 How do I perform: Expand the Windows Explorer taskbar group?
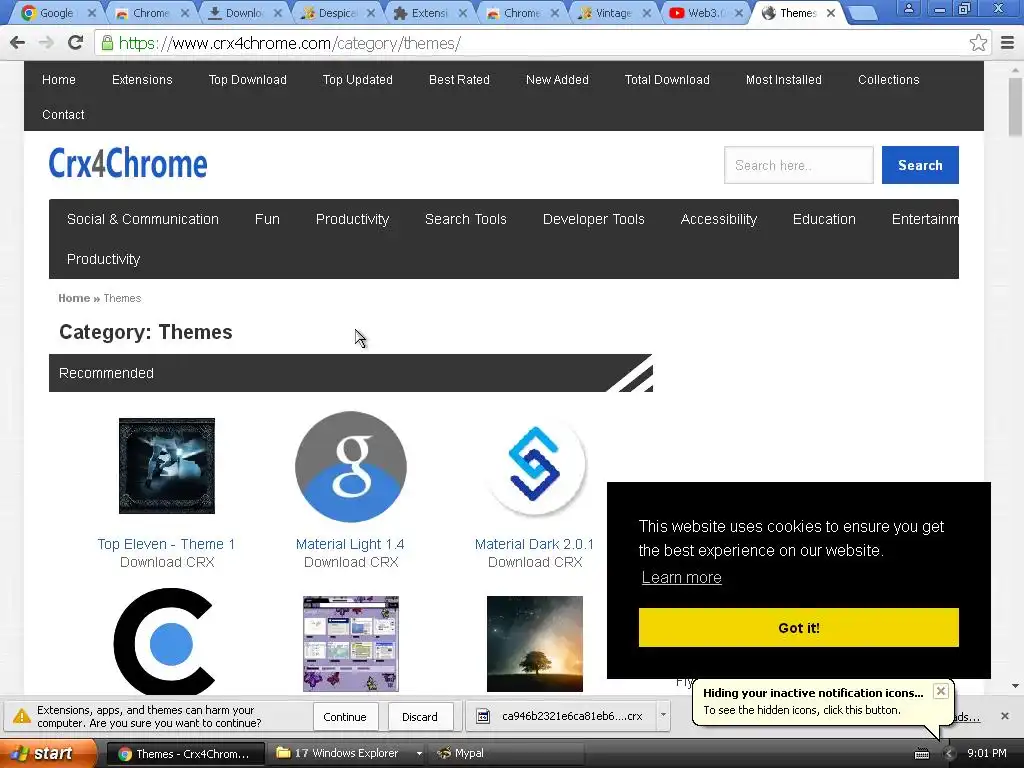click(x=419, y=754)
